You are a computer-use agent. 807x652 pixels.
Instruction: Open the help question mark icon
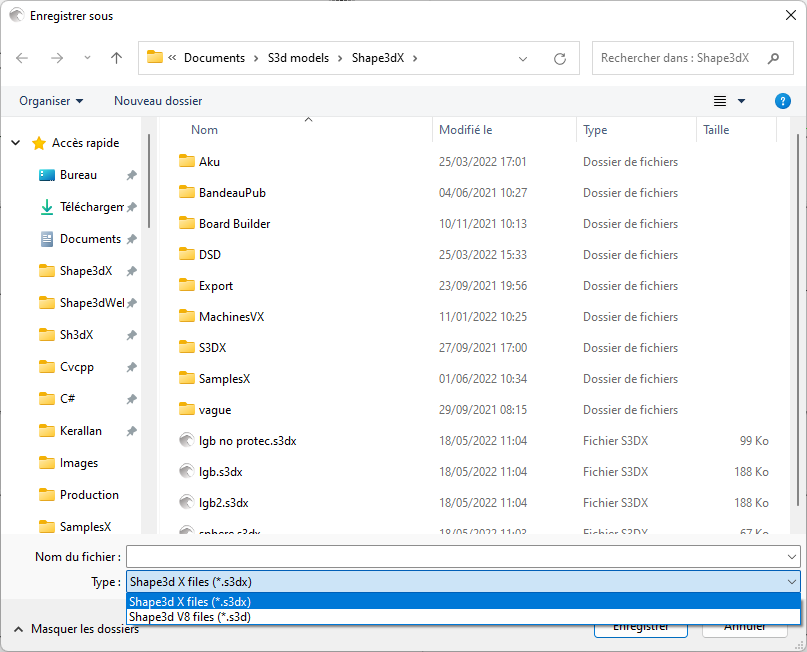783,101
